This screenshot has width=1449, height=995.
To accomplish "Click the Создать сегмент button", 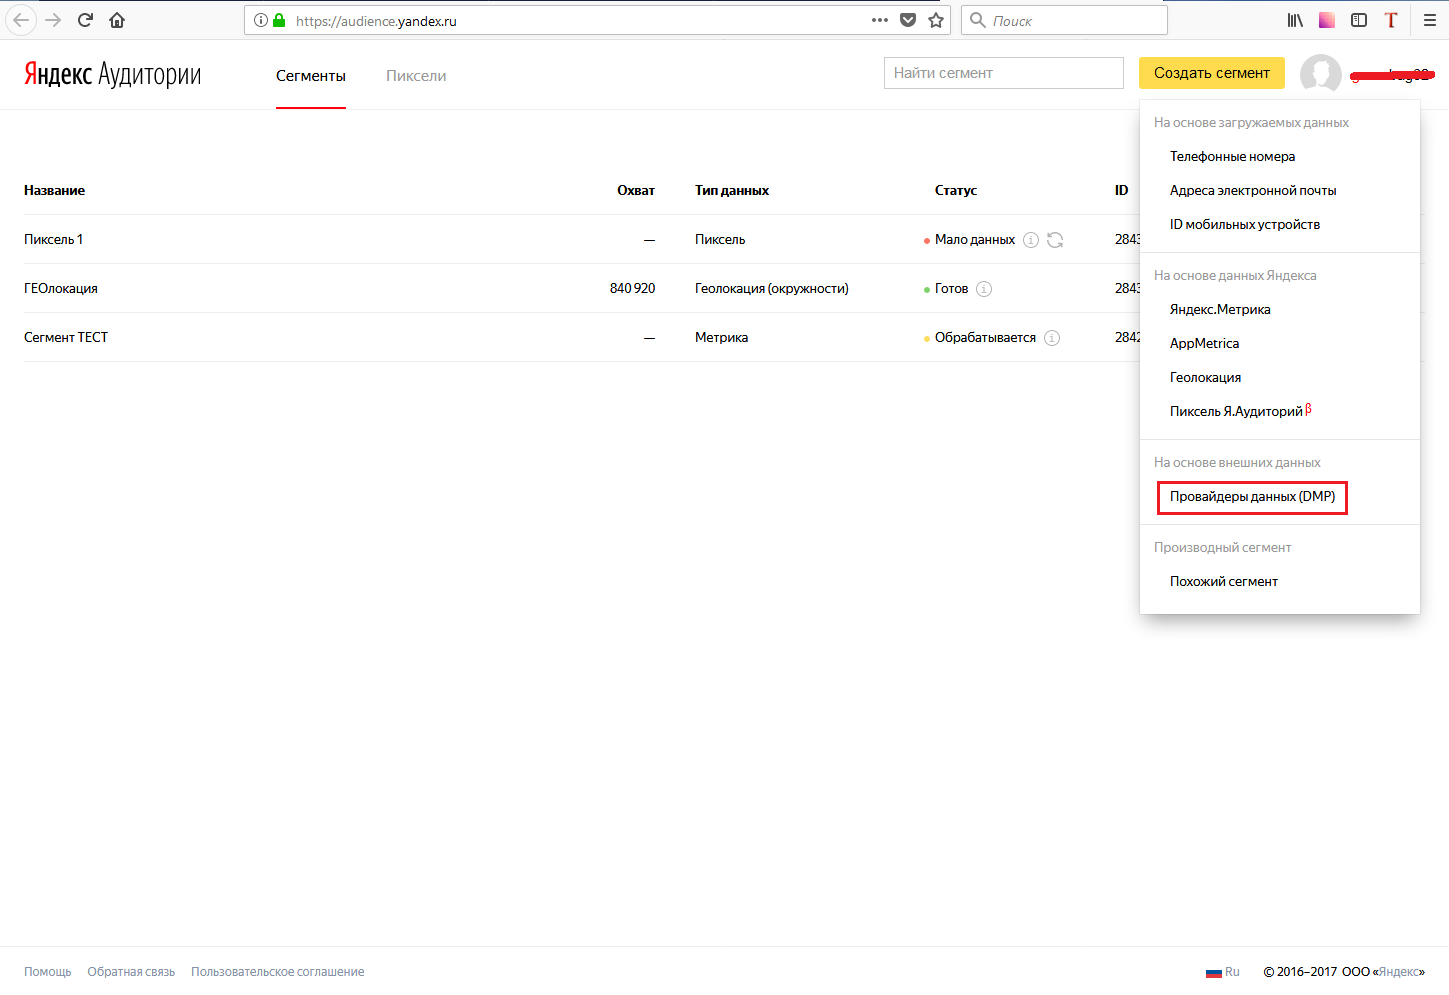I will (x=1212, y=73).
